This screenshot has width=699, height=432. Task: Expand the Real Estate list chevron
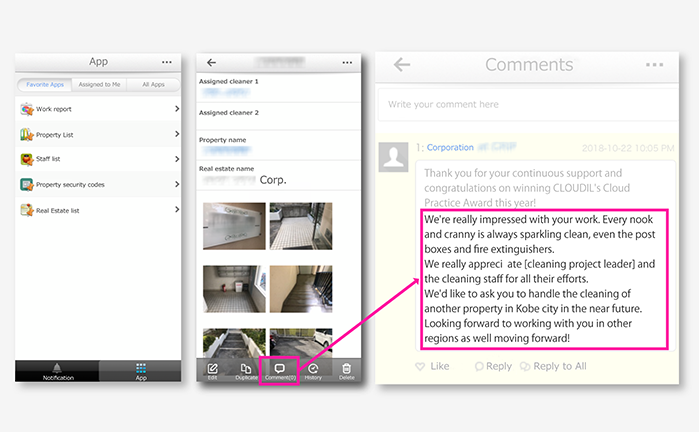tap(177, 210)
